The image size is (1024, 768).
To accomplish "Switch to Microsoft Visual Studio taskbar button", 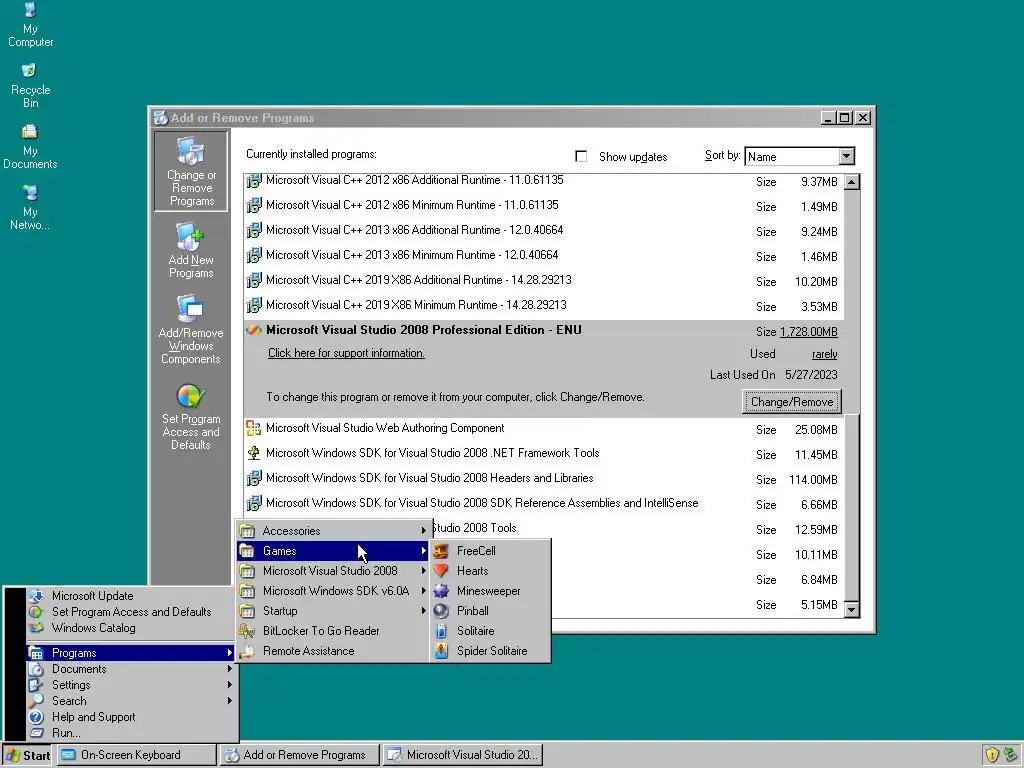I will pyautogui.click(x=462, y=756).
